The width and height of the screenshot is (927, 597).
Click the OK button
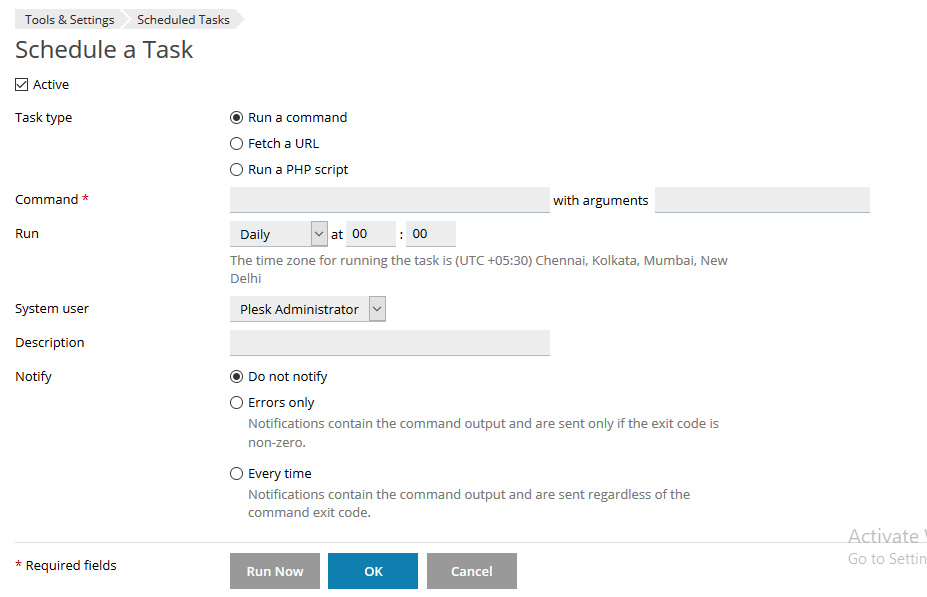tap(372, 570)
